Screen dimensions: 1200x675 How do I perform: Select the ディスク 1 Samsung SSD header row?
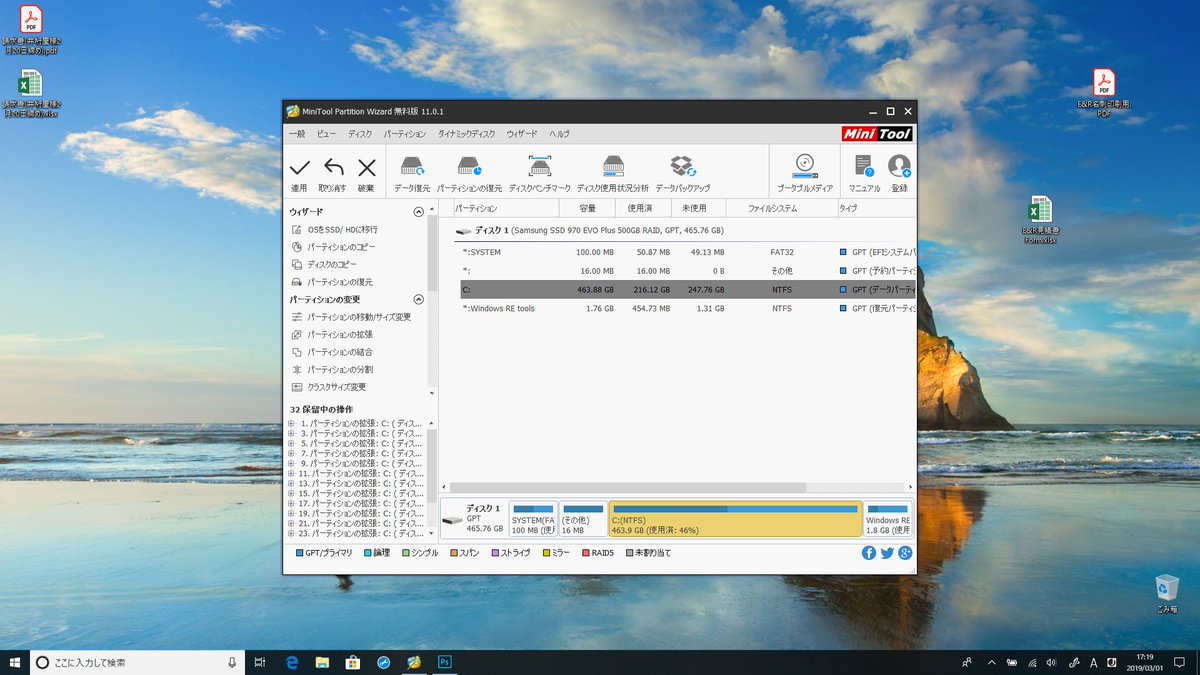pyautogui.click(x=686, y=230)
